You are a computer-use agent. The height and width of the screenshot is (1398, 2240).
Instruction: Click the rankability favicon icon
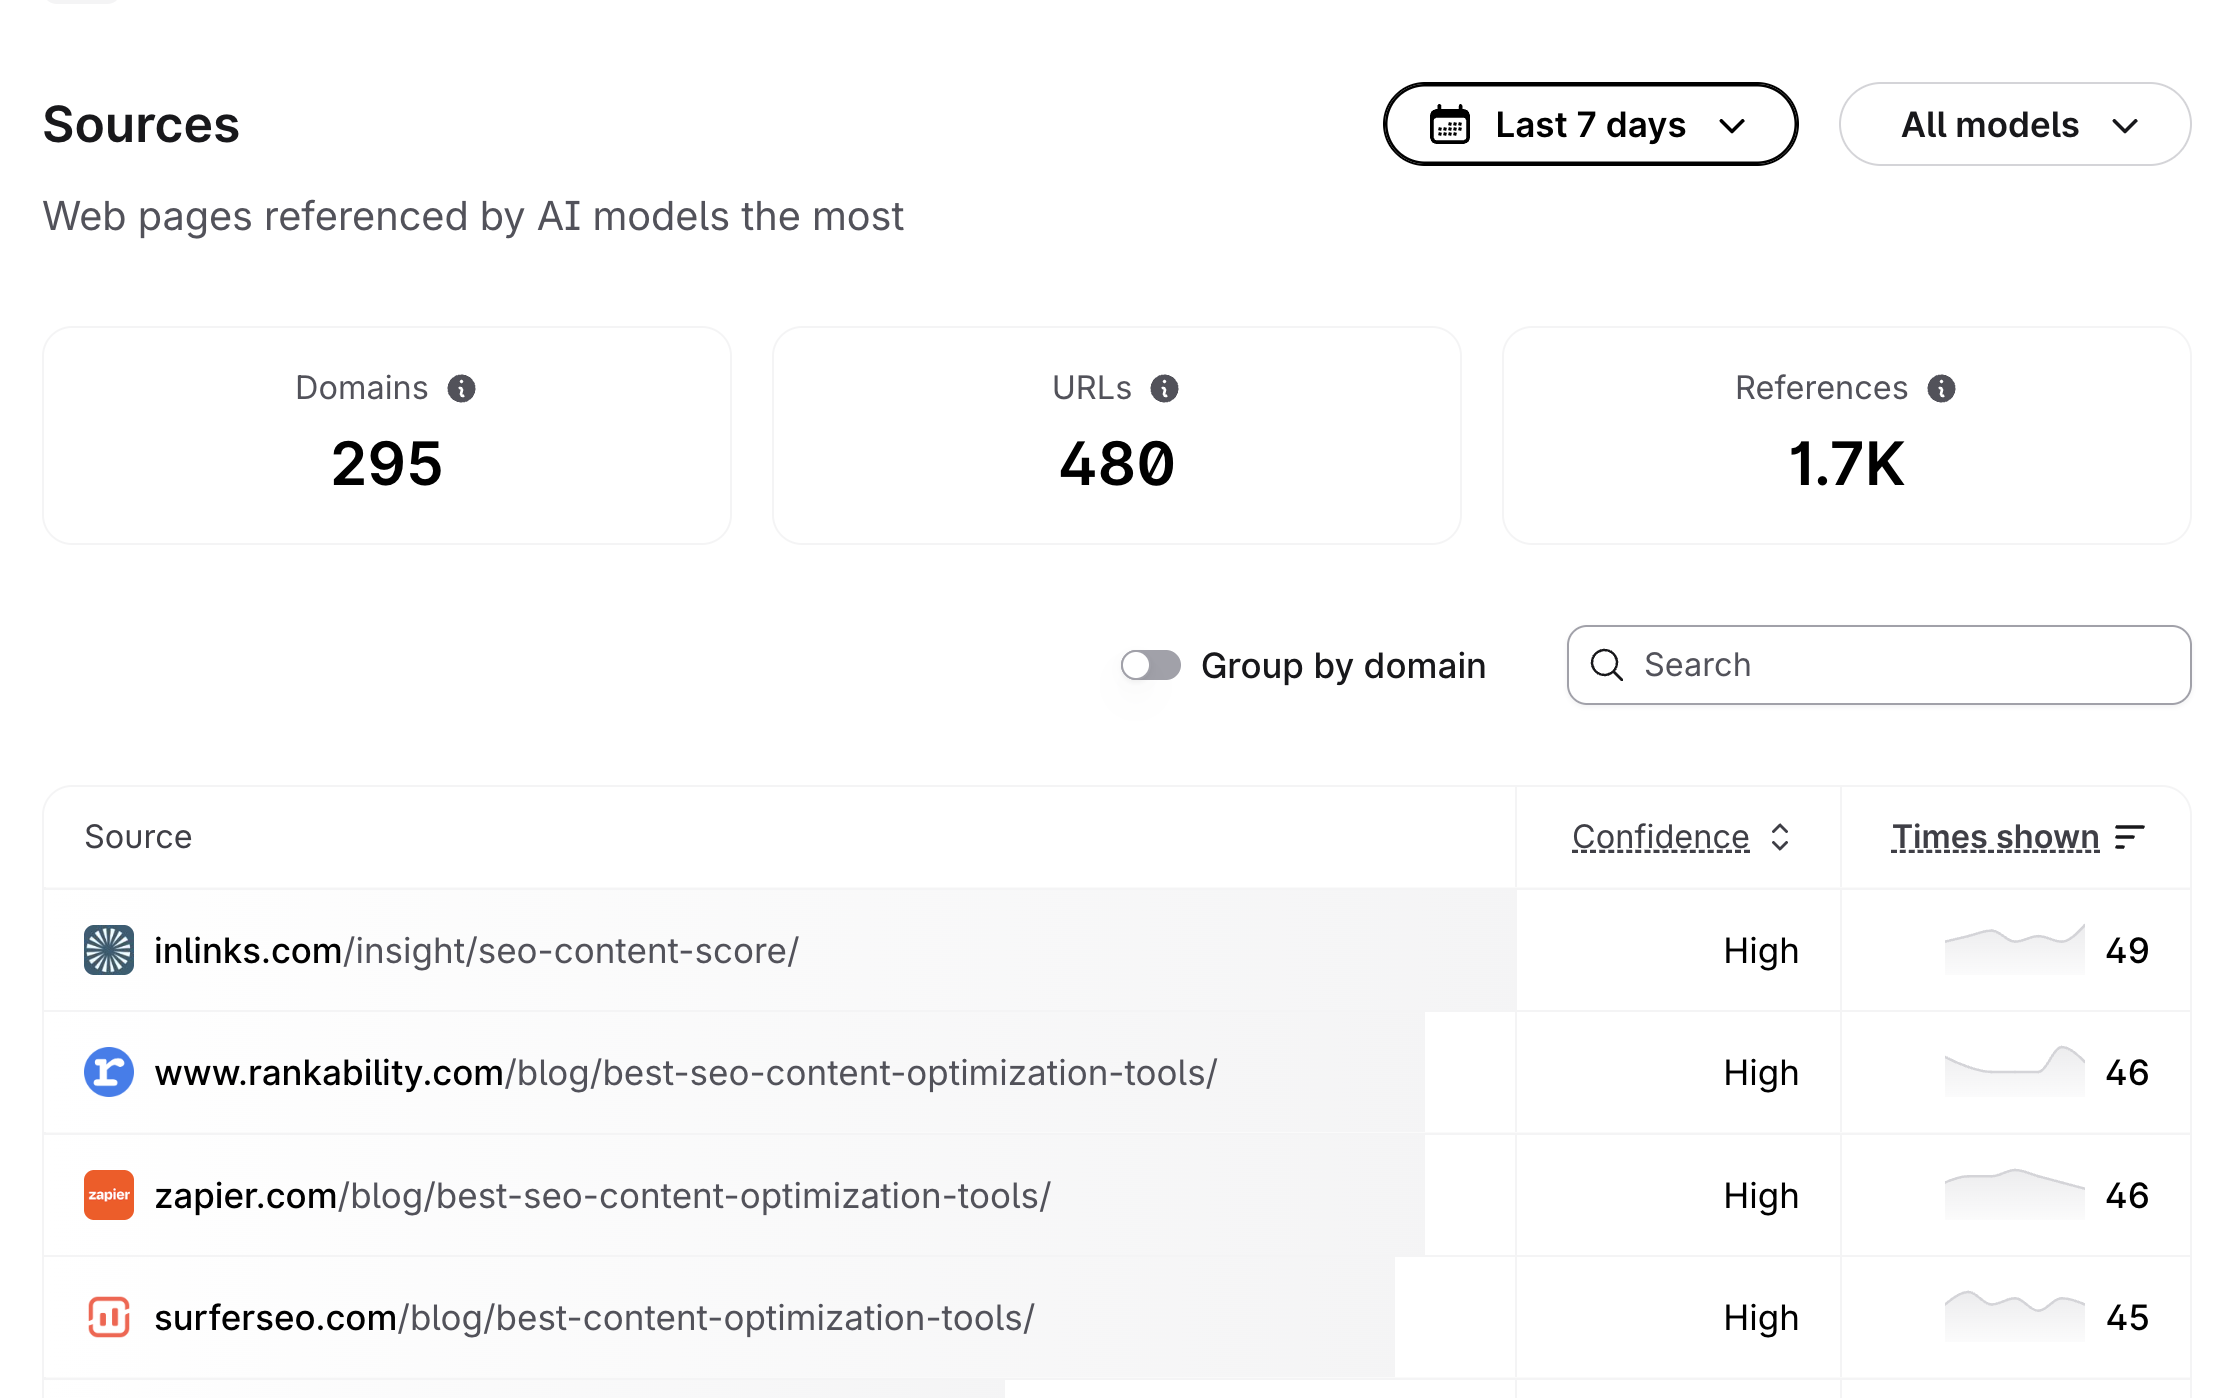[109, 1072]
